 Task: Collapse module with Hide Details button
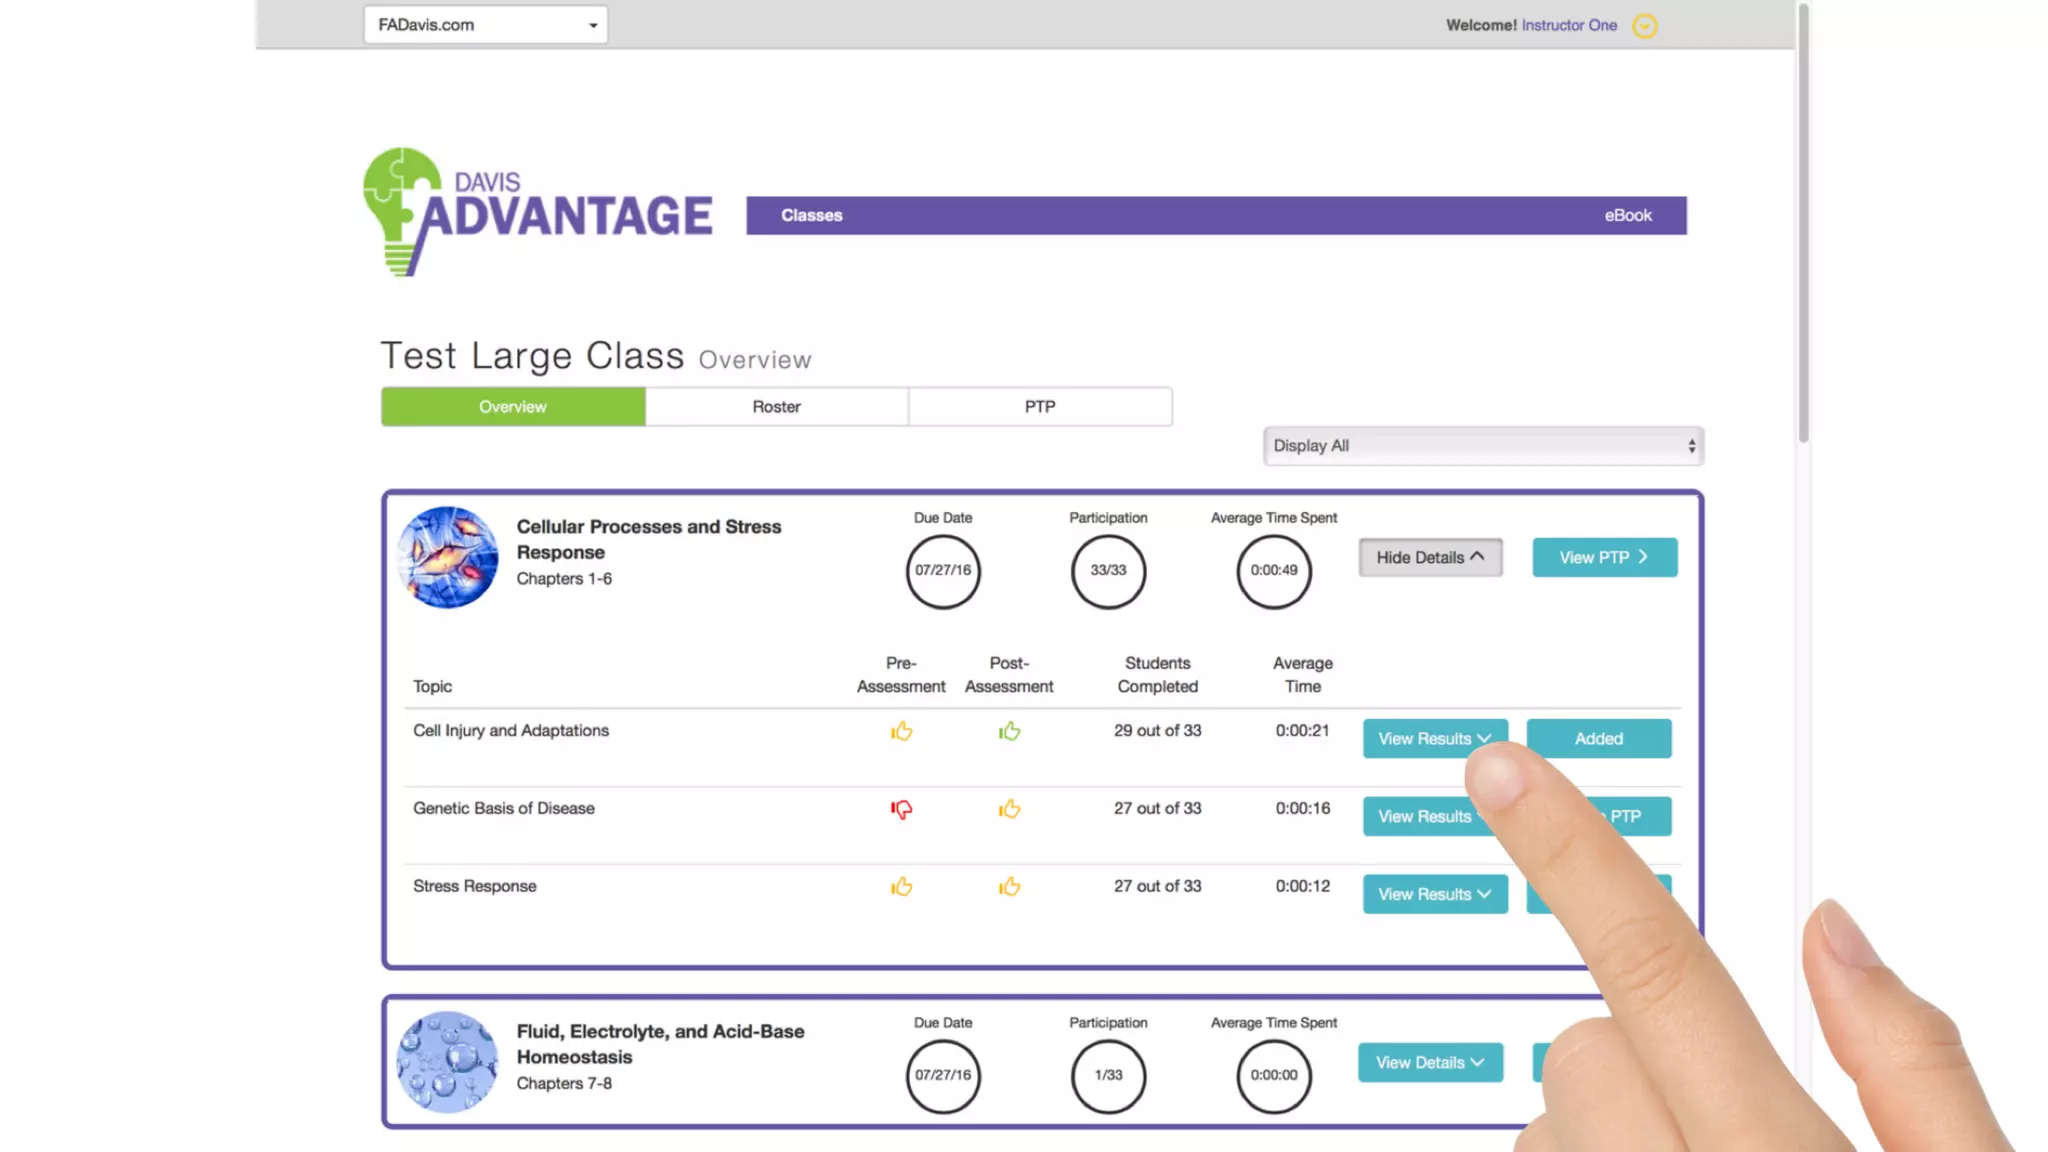tap(1430, 558)
